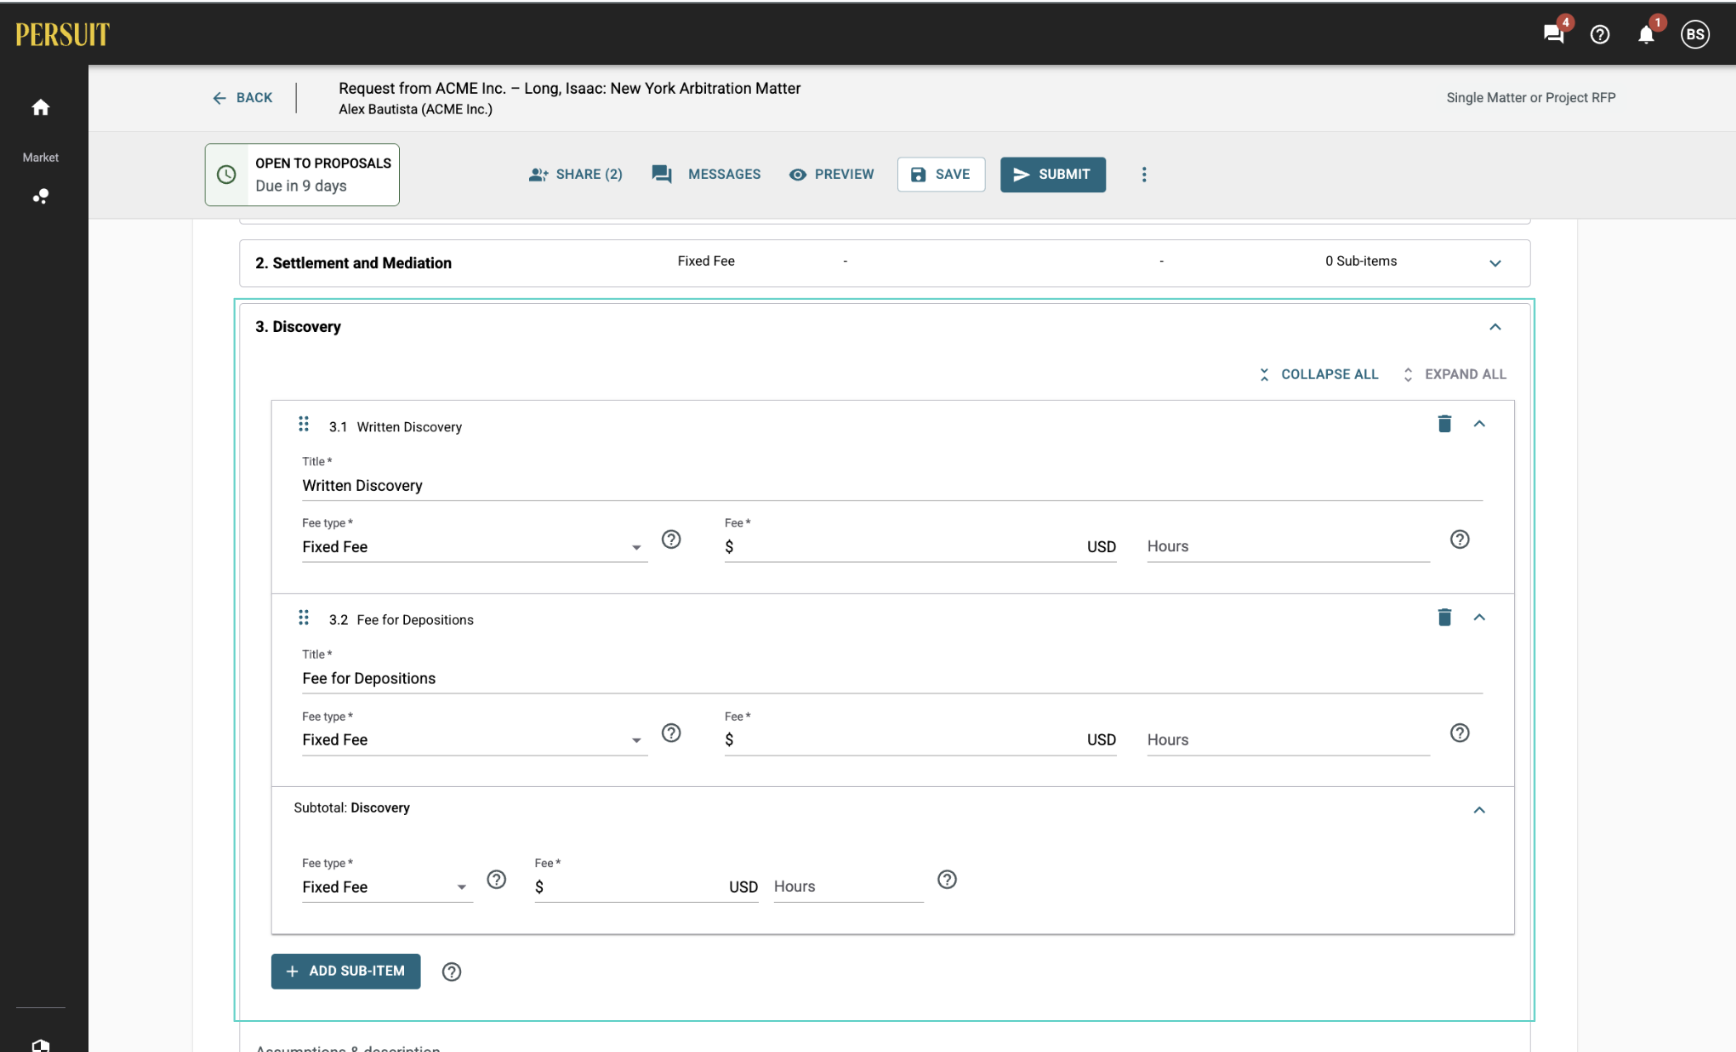Open the three-dot more options menu
The height and width of the screenshot is (1052, 1736).
point(1144,174)
